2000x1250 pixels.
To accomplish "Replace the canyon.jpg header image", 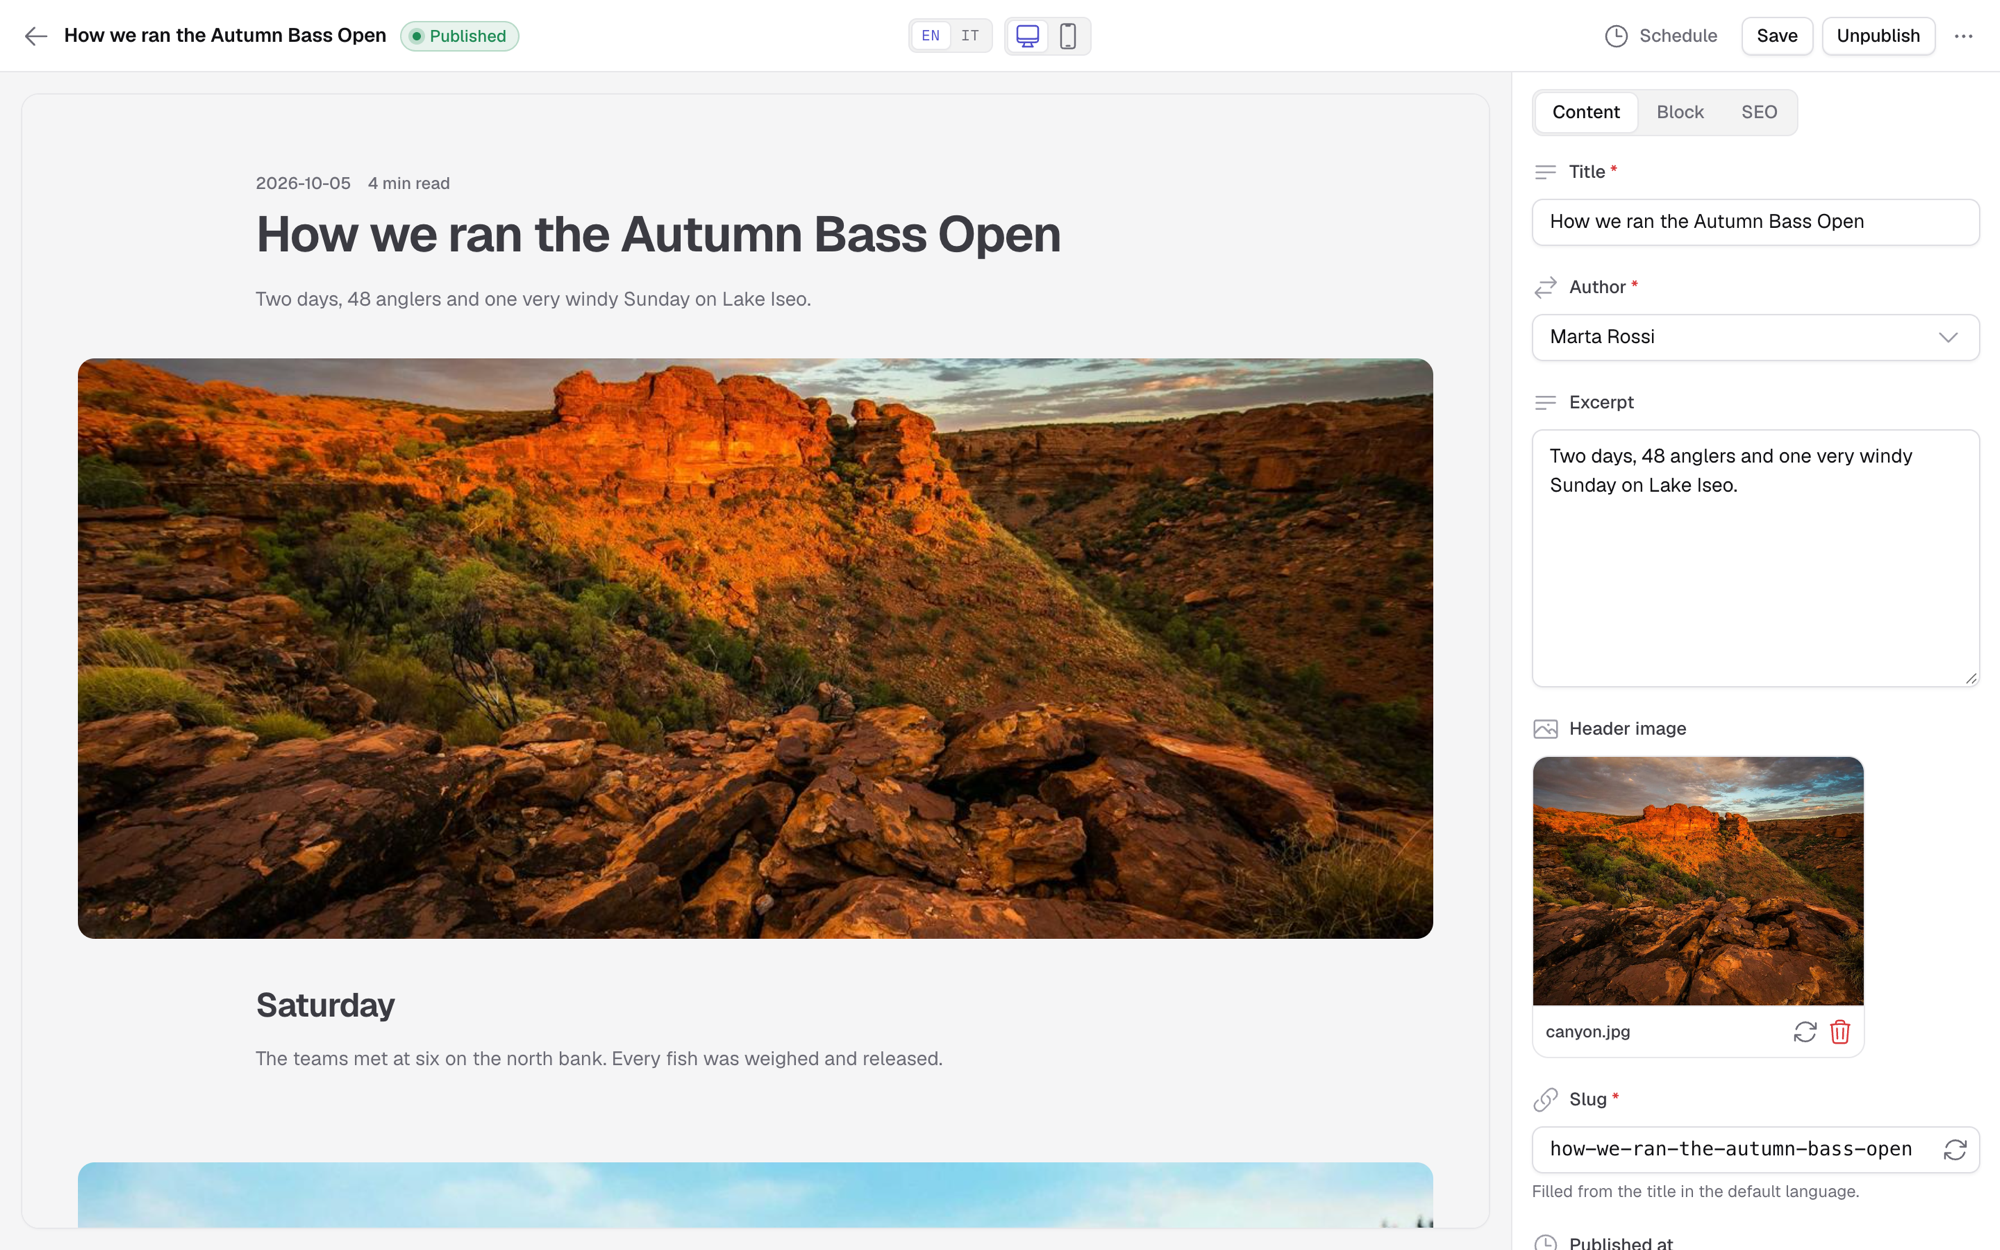I will (x=1804, y=1032).
